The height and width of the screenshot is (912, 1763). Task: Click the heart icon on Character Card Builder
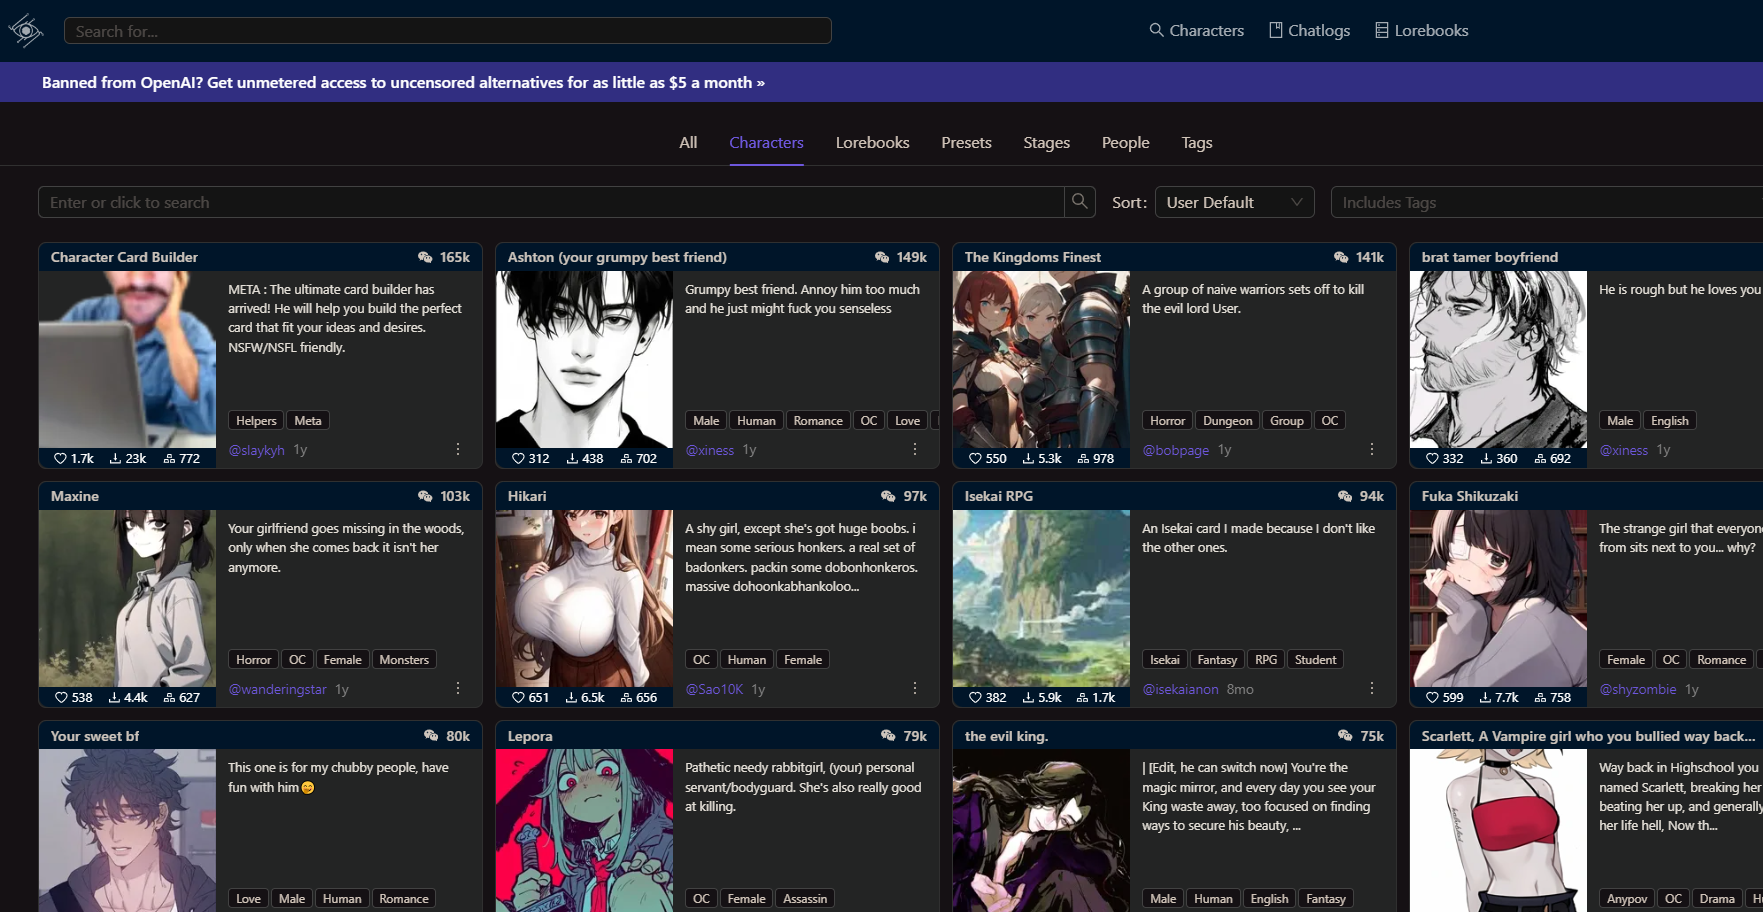[x=60, y=459]
